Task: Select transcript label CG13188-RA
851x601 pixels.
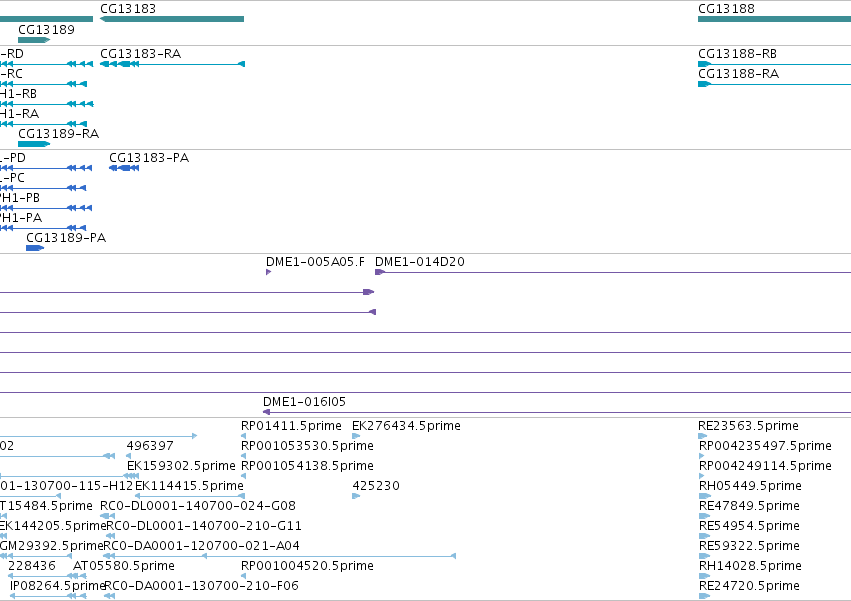Action: point(738,74)
